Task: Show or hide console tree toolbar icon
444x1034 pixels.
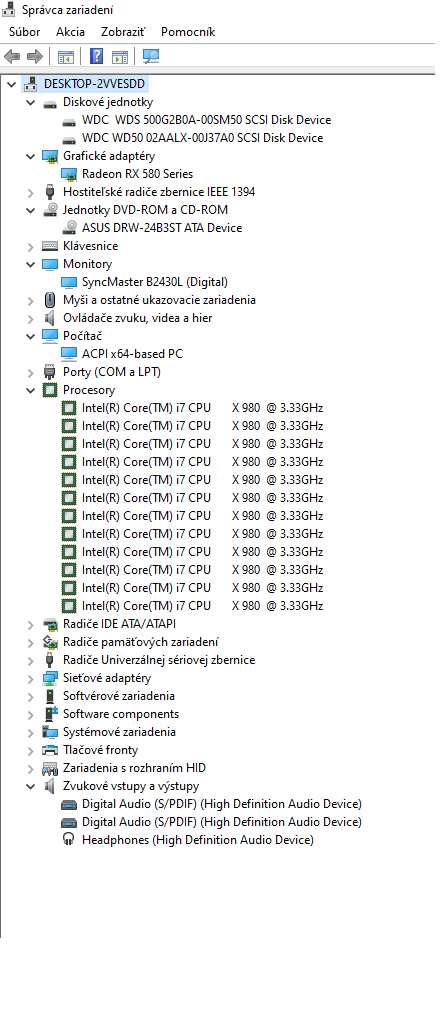Action: coord(65,57)
